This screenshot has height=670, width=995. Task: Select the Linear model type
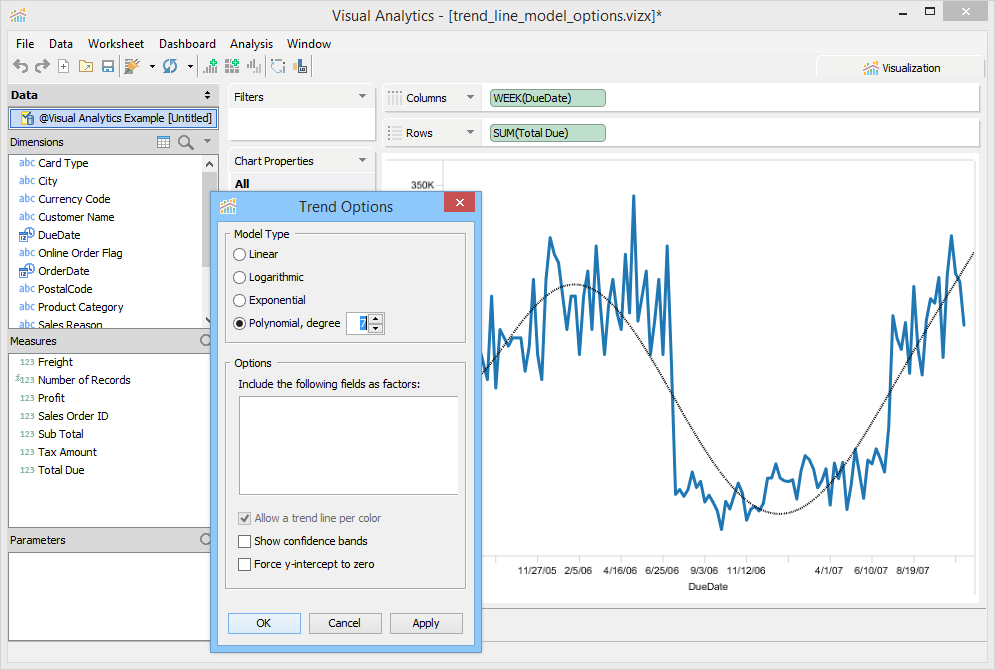click(x=239, y=254)
